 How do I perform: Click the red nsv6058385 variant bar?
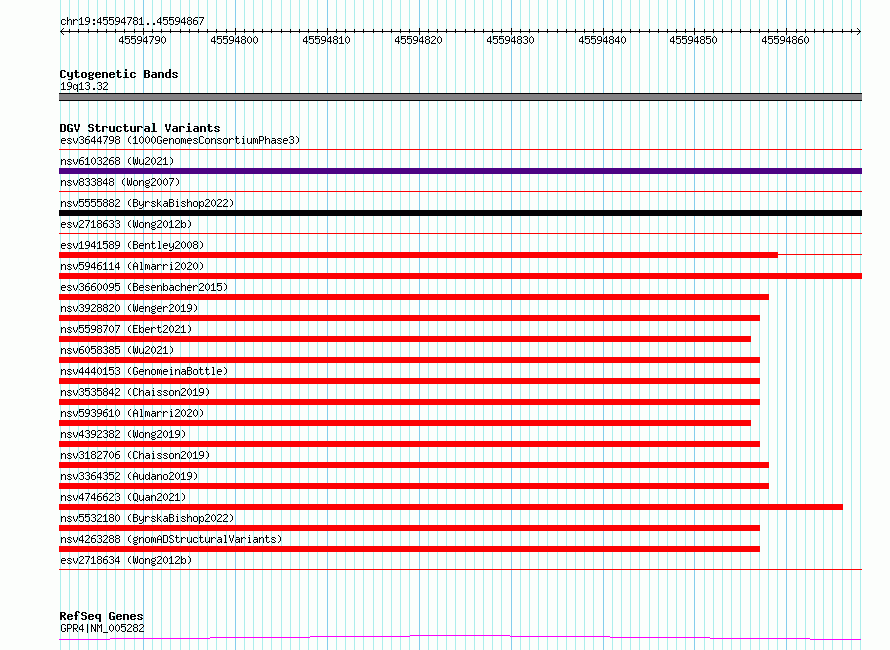(x=409, y=360)
